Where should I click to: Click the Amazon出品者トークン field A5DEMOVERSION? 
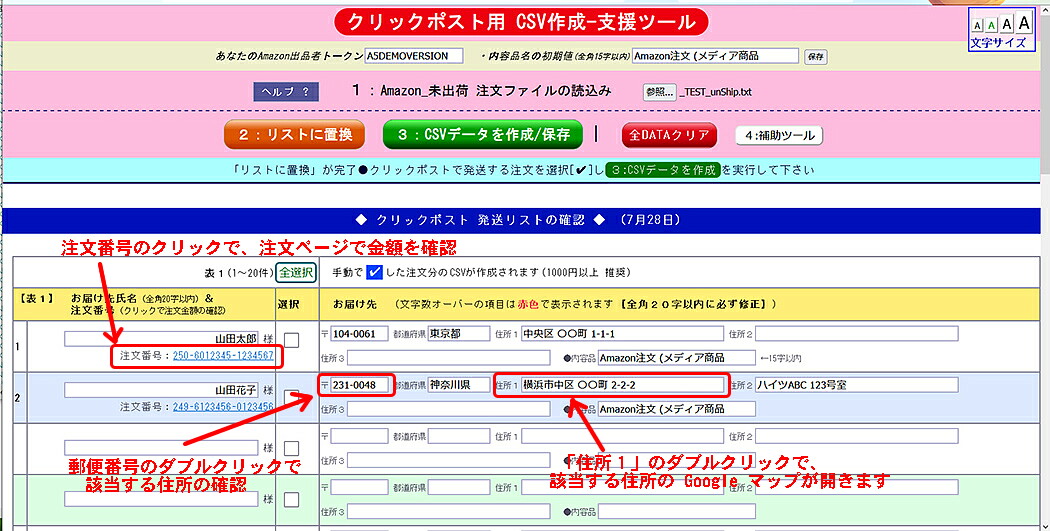pyautogui.click(x=414, y=56)
